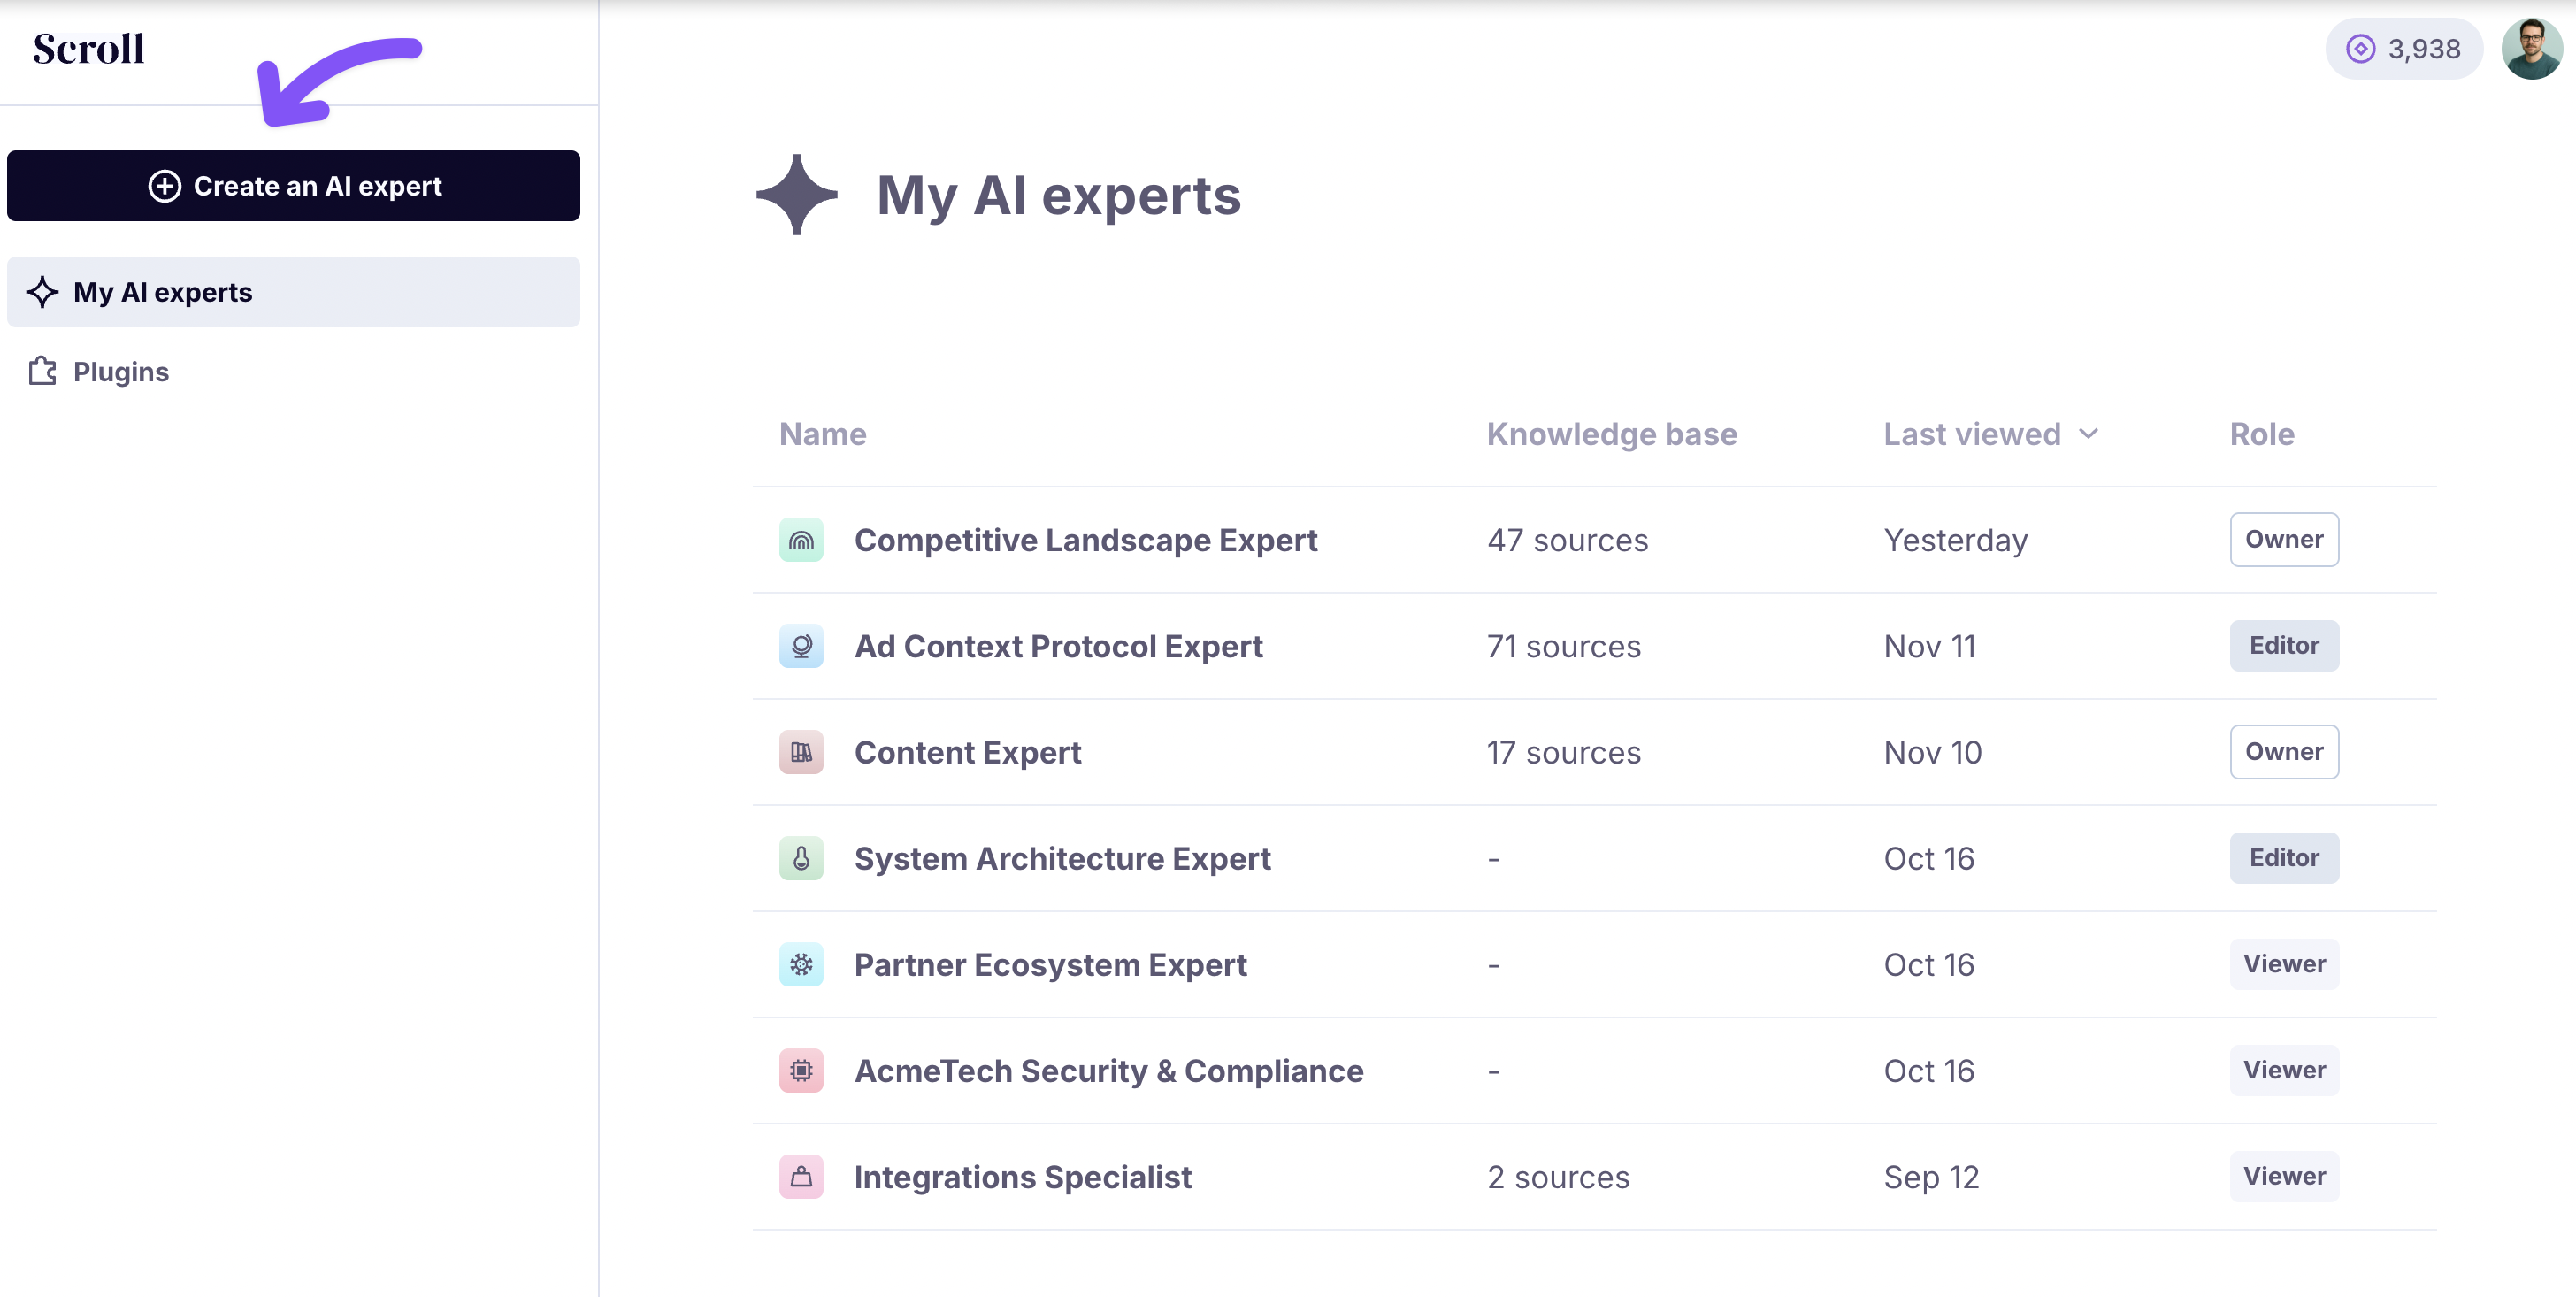Click the System Architecture Expert thermometer icon
The width and height of the screenshot is (2576, 1297).
[801, 858]
